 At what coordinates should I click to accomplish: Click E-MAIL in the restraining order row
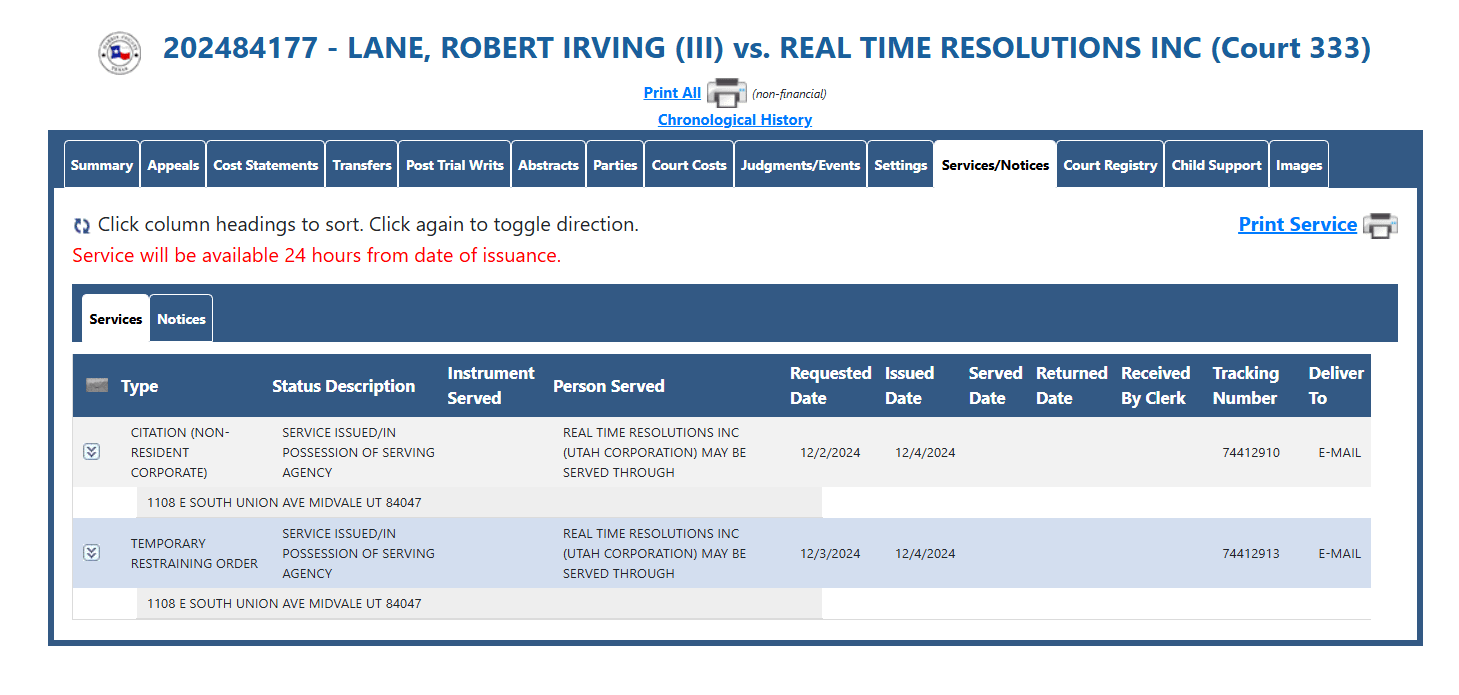[1340, 554]
